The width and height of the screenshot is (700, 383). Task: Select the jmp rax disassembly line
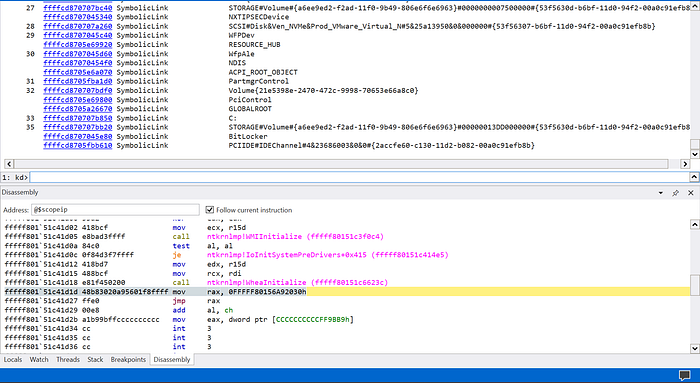tap(346, 301)
